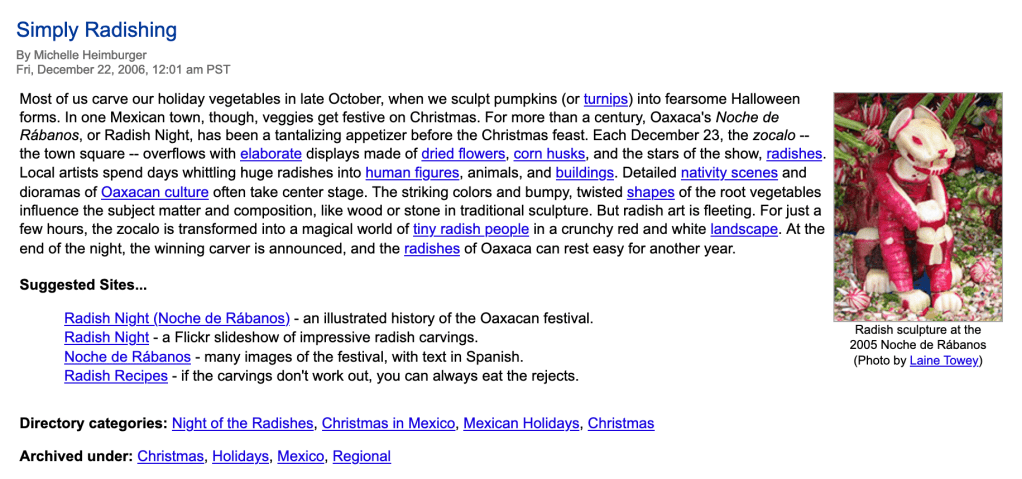Follow the Oaxacan culture link
This screenshot has height=479, width=1022.
tap(155, 192)
